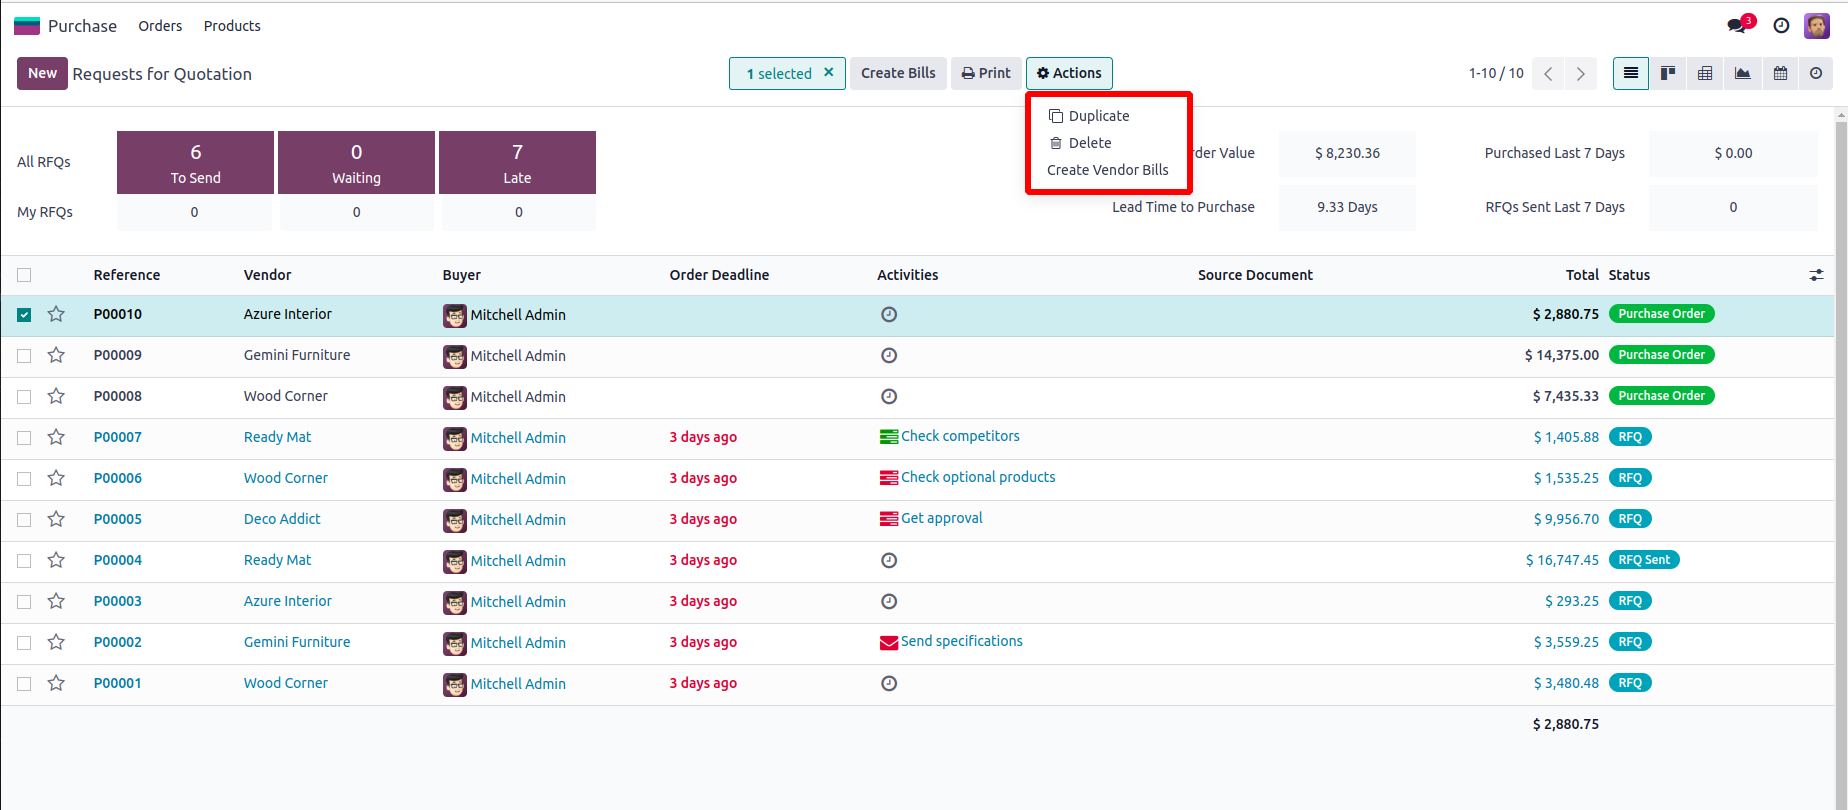
Task: Choose Duplicate from Actions menu
Action: click(1098, 116)
